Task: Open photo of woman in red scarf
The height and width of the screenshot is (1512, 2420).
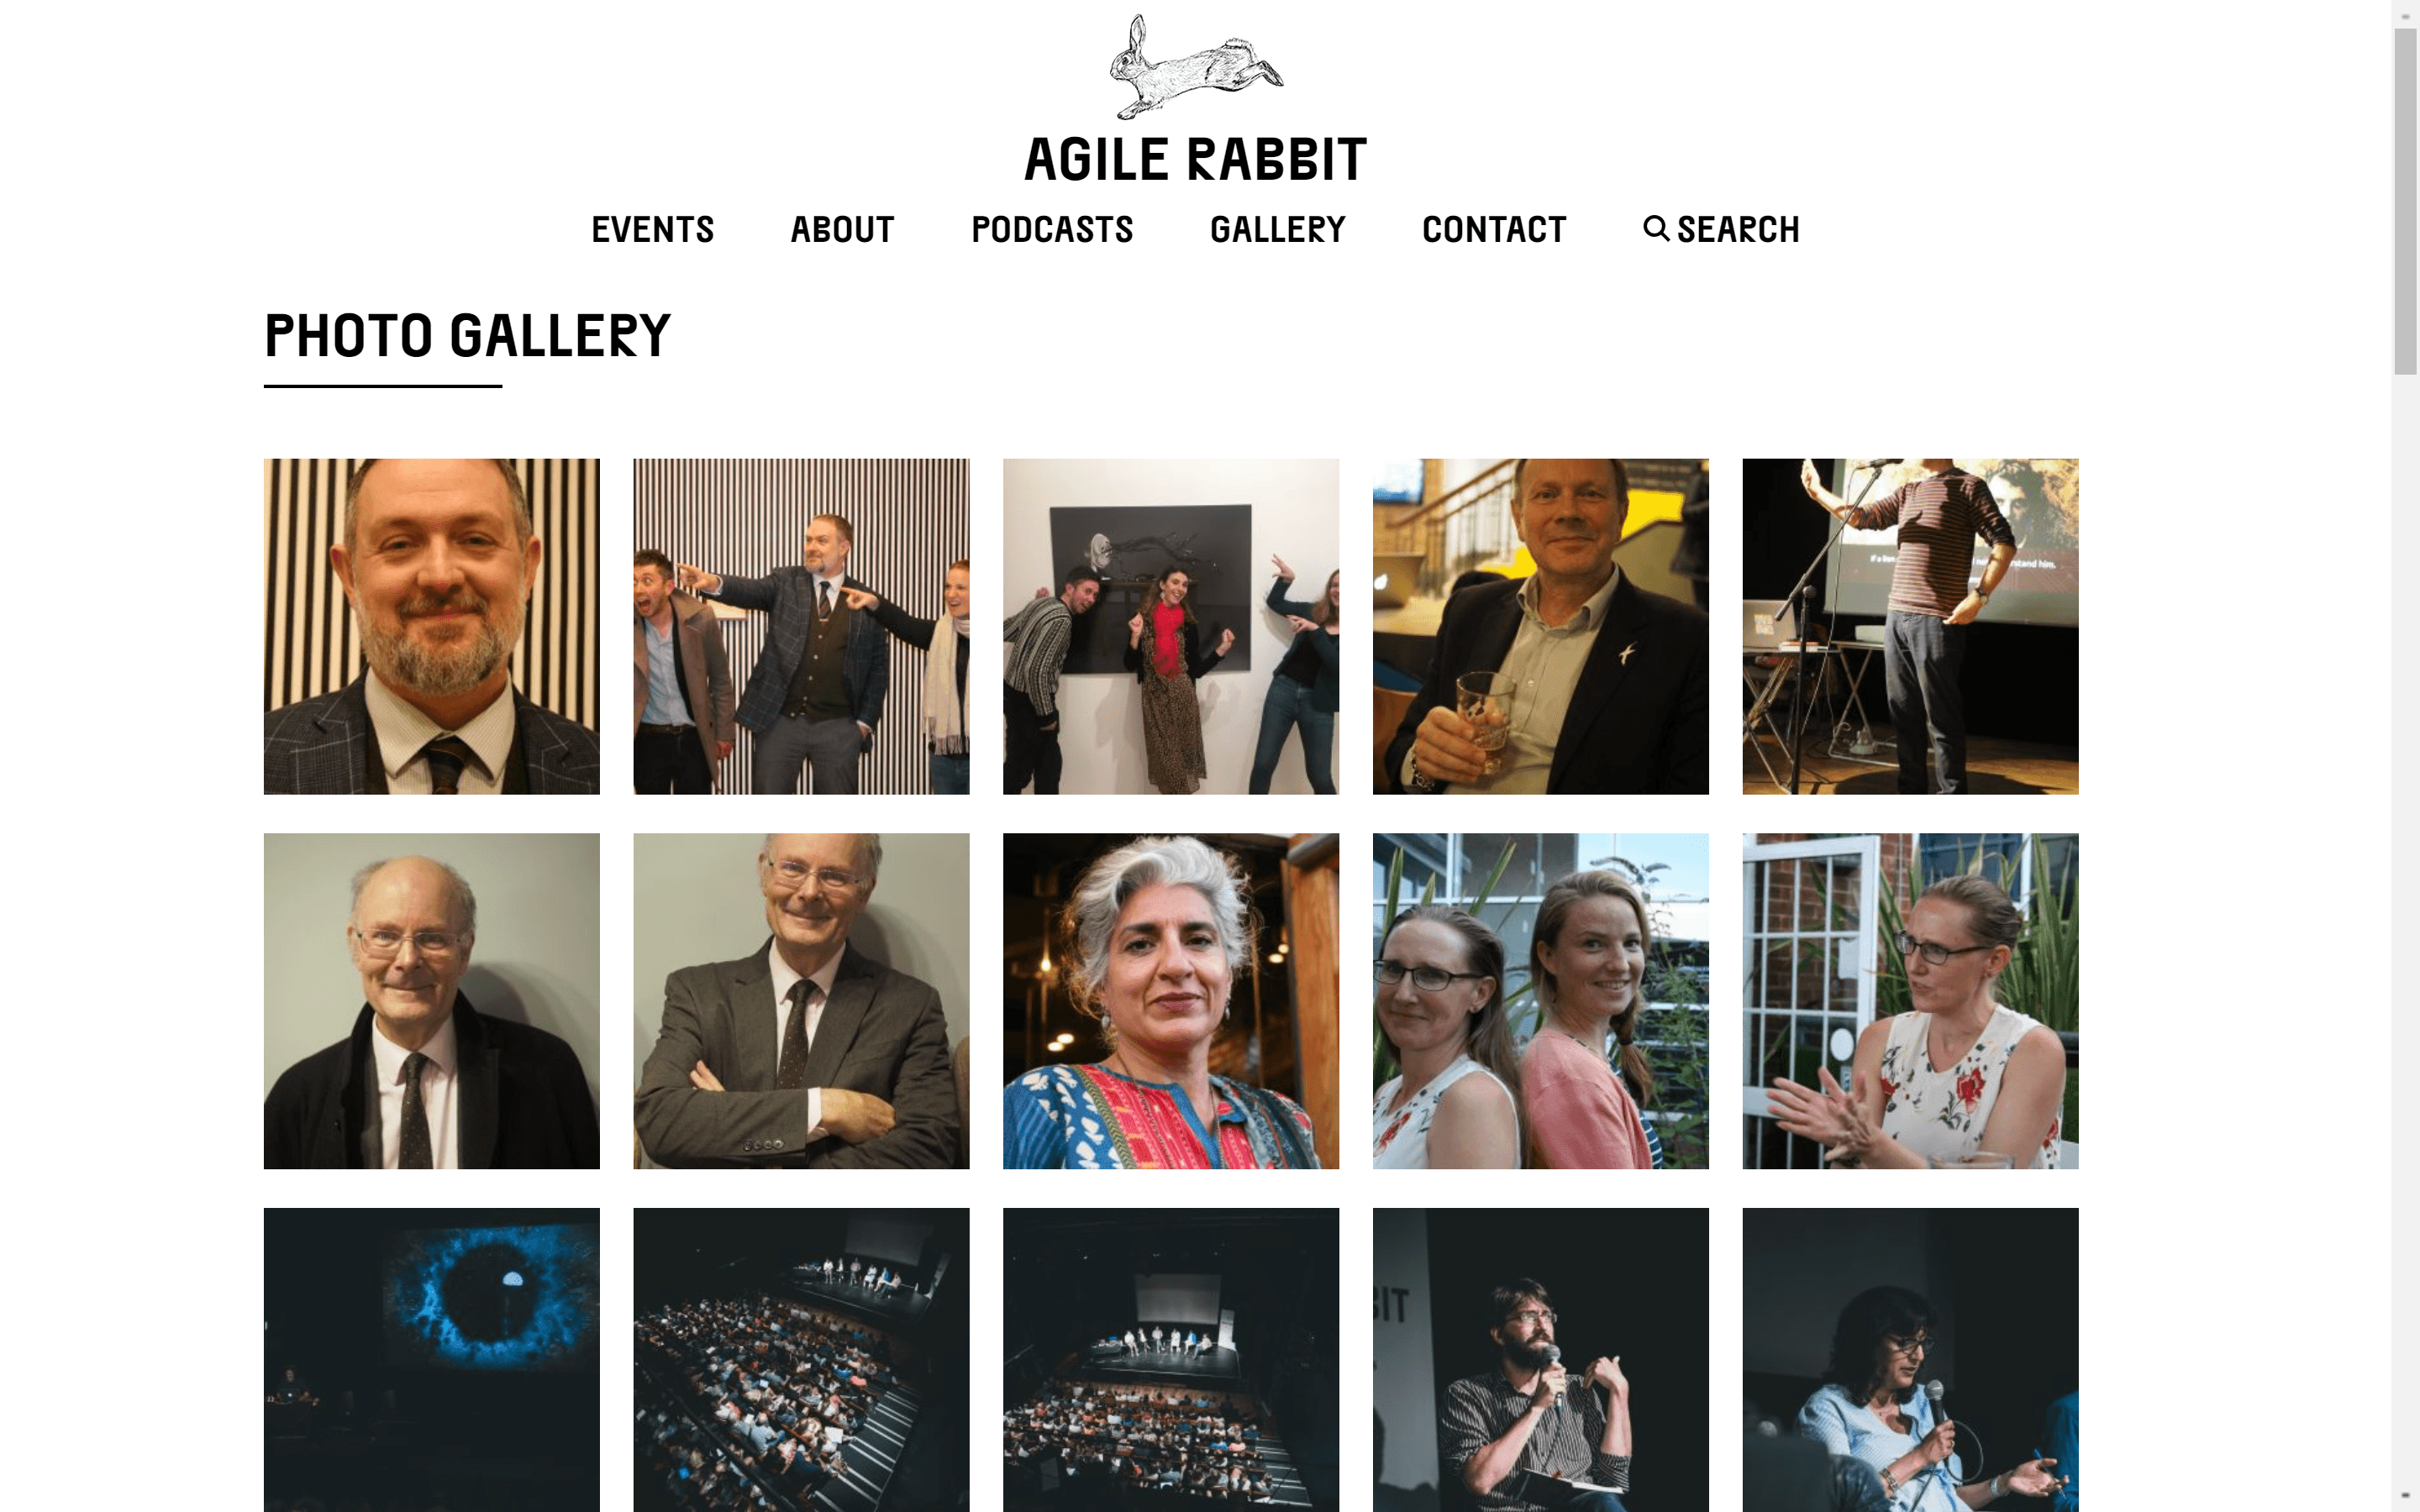Action: click(1171, 627)
